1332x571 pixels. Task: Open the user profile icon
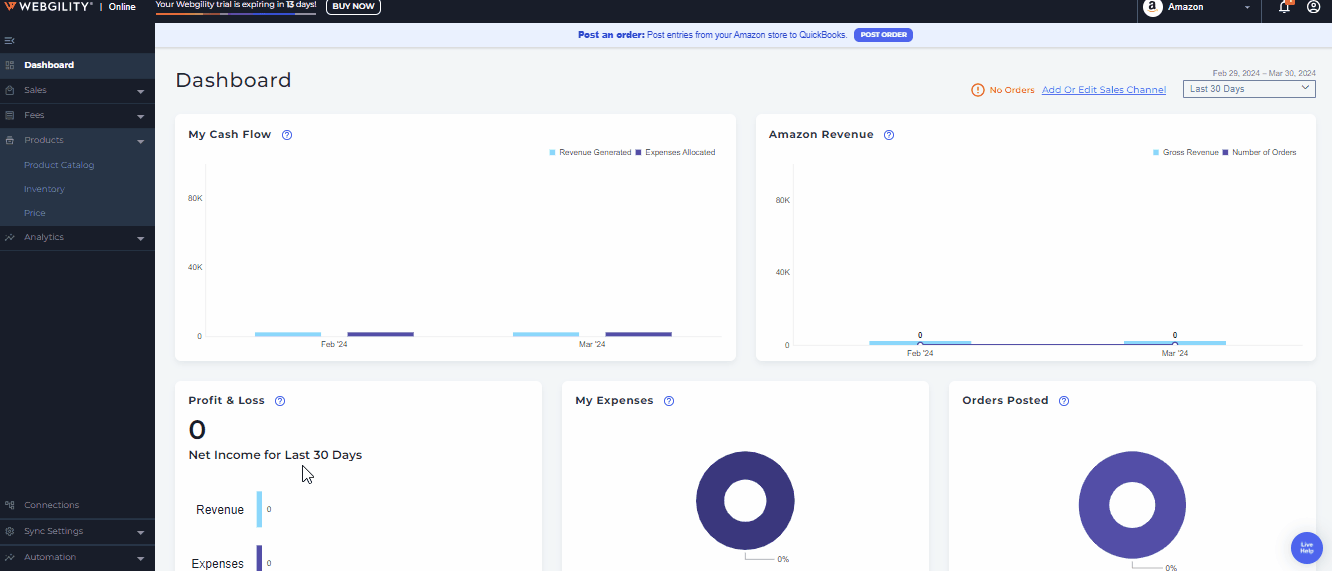1314,8
